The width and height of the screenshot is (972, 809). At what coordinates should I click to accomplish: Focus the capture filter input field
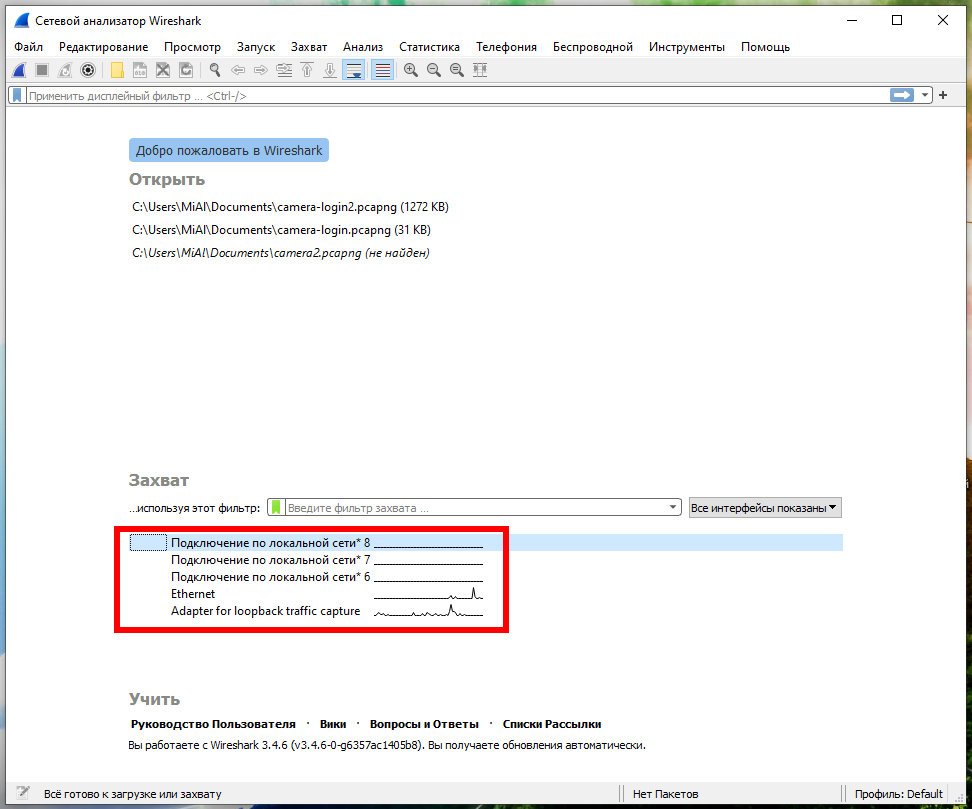(476, 508)
